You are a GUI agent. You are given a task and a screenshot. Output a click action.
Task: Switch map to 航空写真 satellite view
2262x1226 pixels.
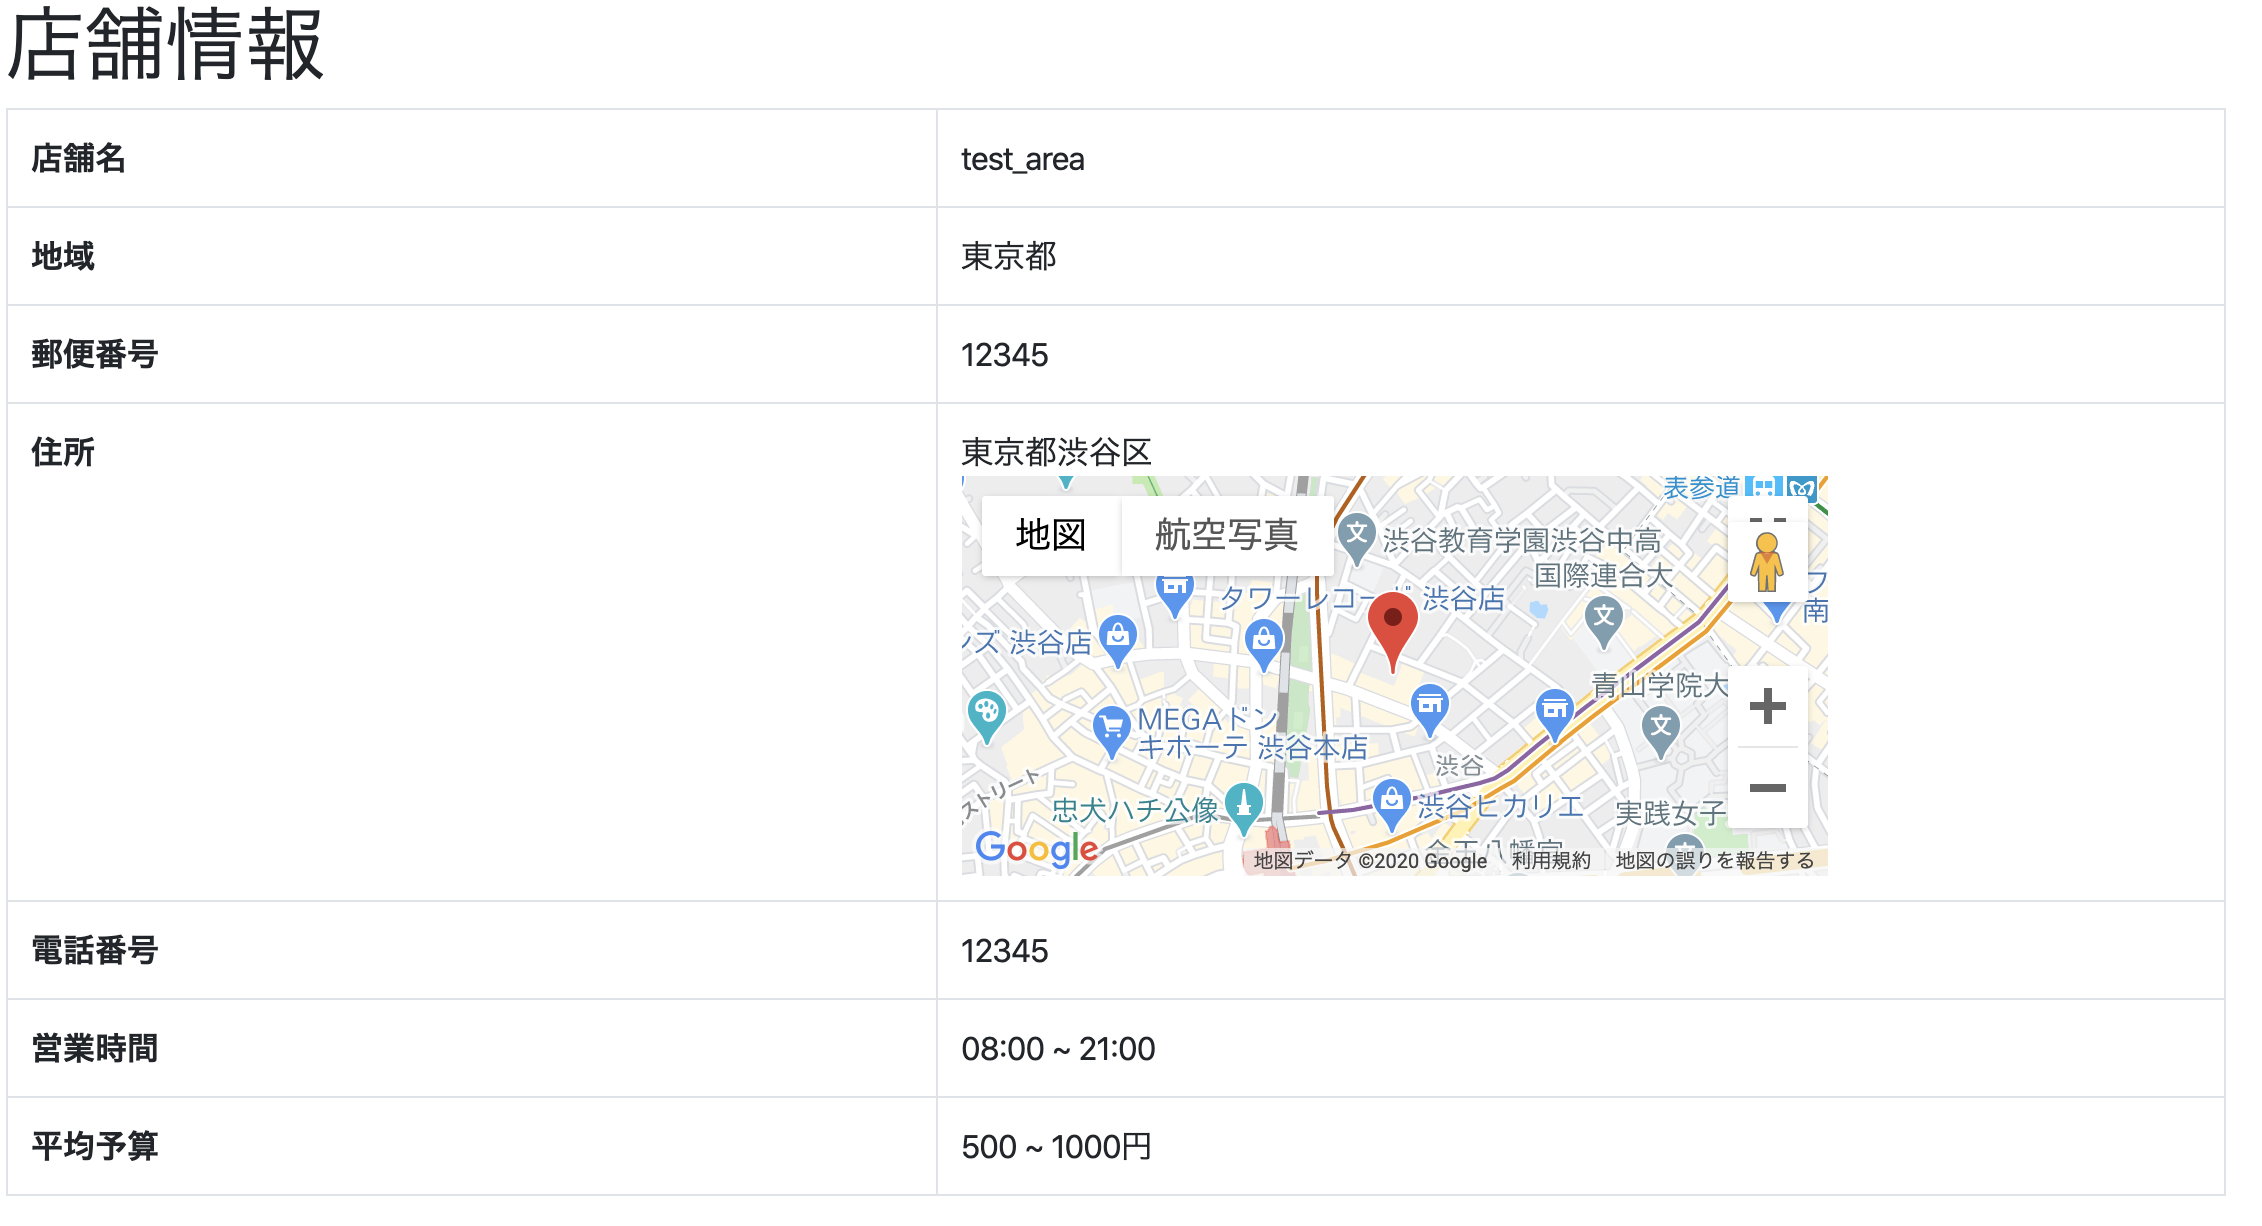(1226, 535)
